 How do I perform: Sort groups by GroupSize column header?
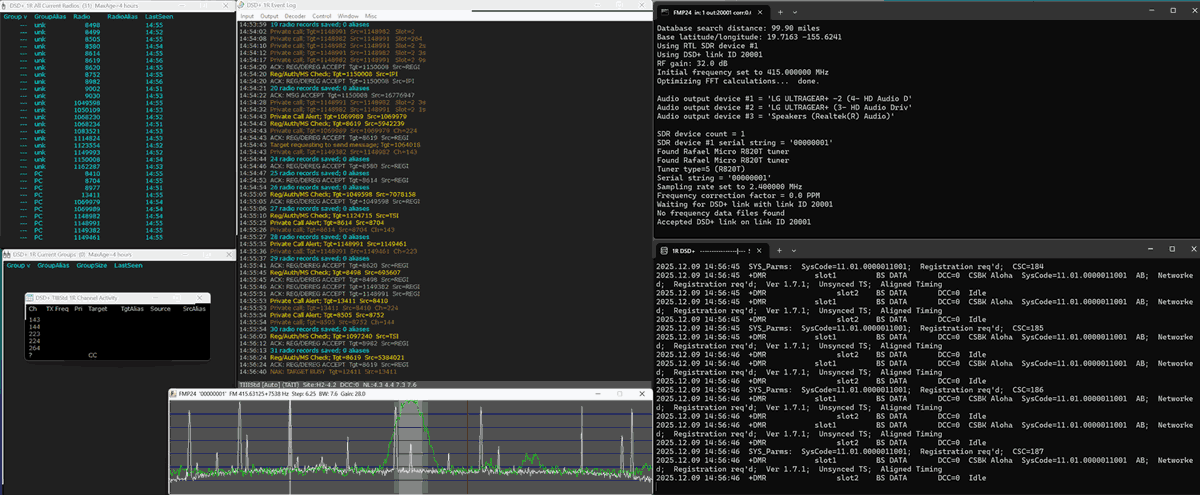(x=92, y=266)
